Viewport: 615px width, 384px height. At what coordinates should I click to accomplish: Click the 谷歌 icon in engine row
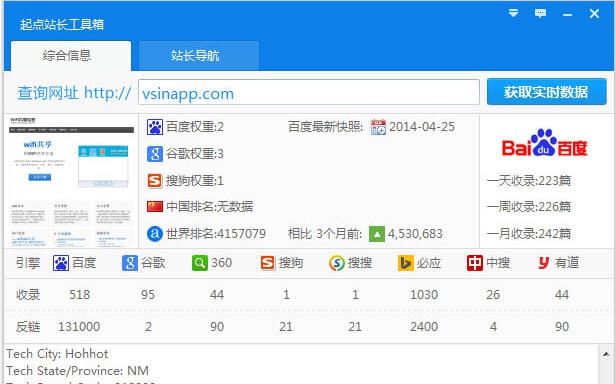(x=130, y=263)
